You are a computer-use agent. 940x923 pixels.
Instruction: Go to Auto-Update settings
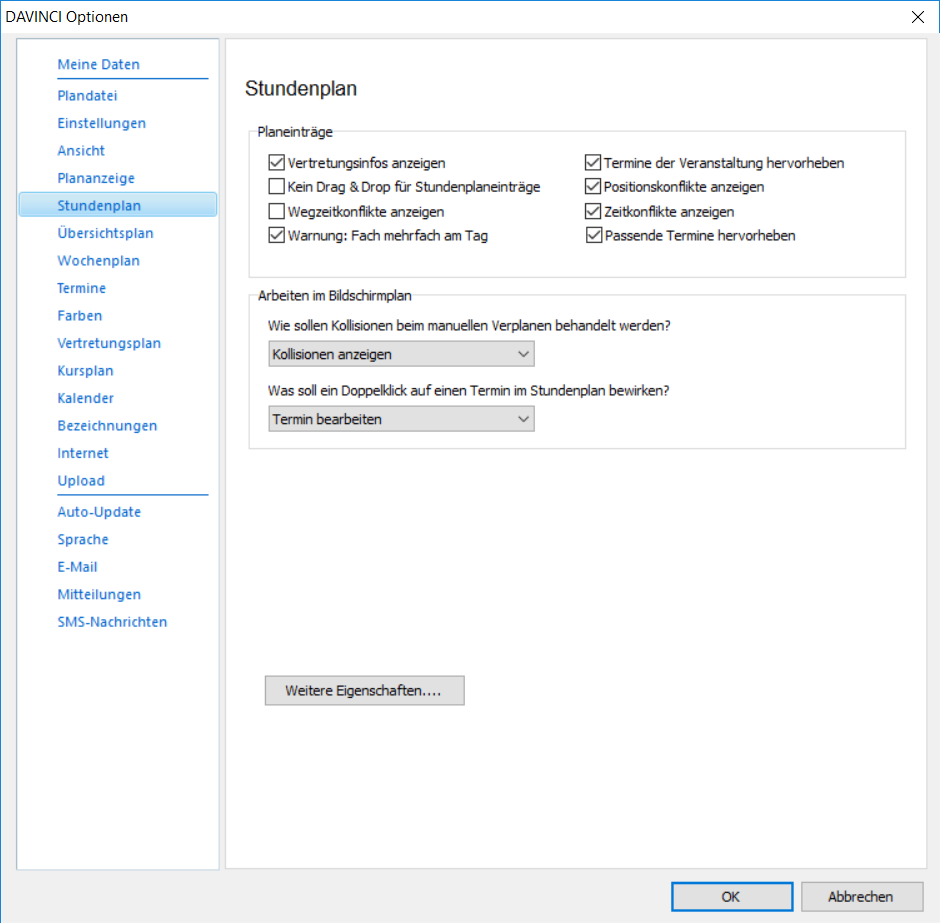pos(100,512)
